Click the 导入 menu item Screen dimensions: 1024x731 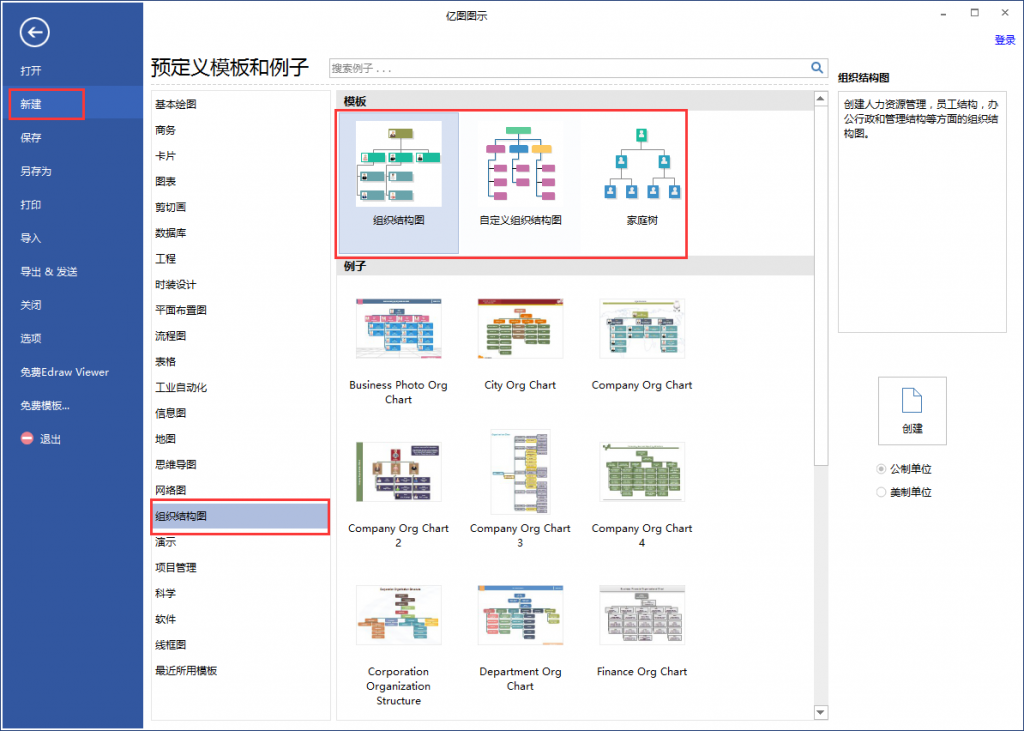point(31,238)
